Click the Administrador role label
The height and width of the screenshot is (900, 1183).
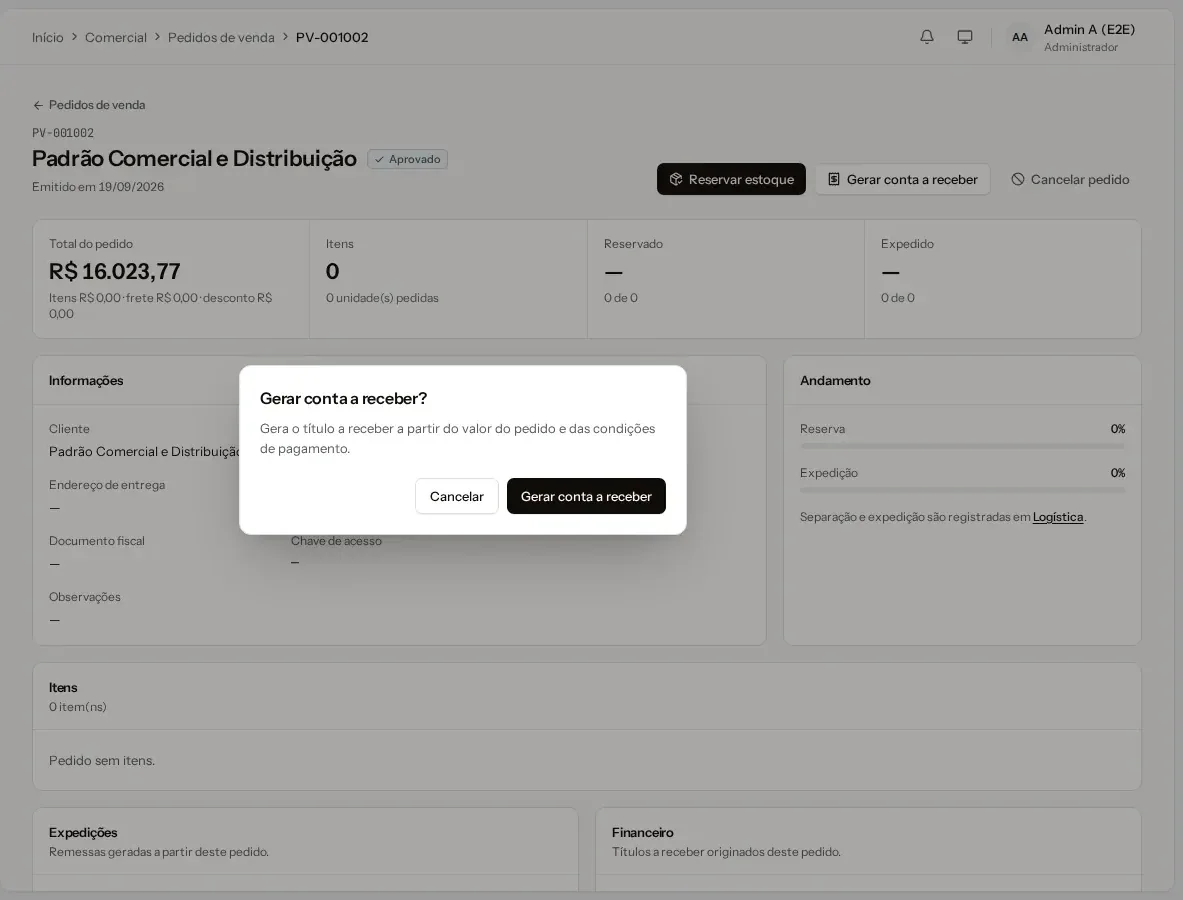(1081, 48)
